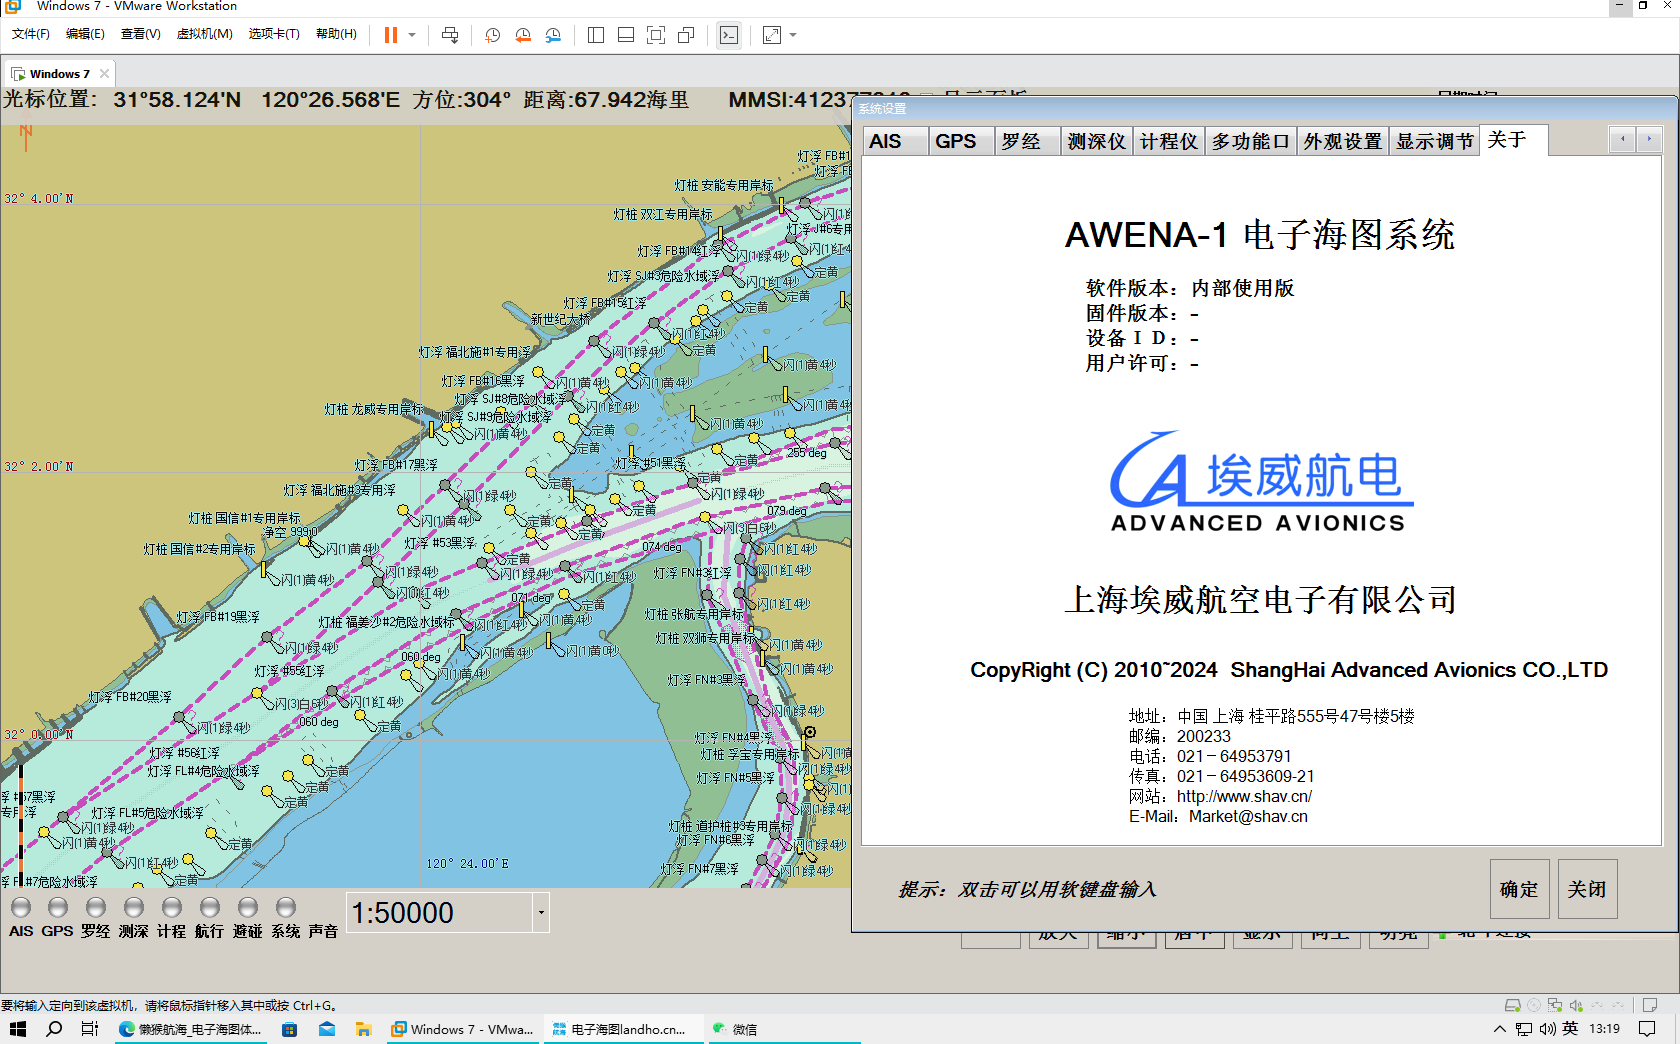
Task: Open the 虚拟机(M) menu
Action: [205, 34]
